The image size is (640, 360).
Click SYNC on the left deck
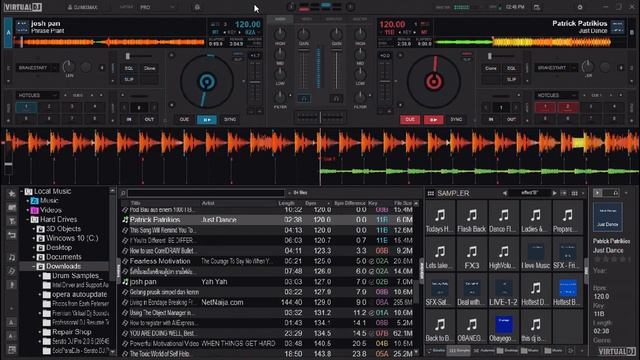[230, 120]
